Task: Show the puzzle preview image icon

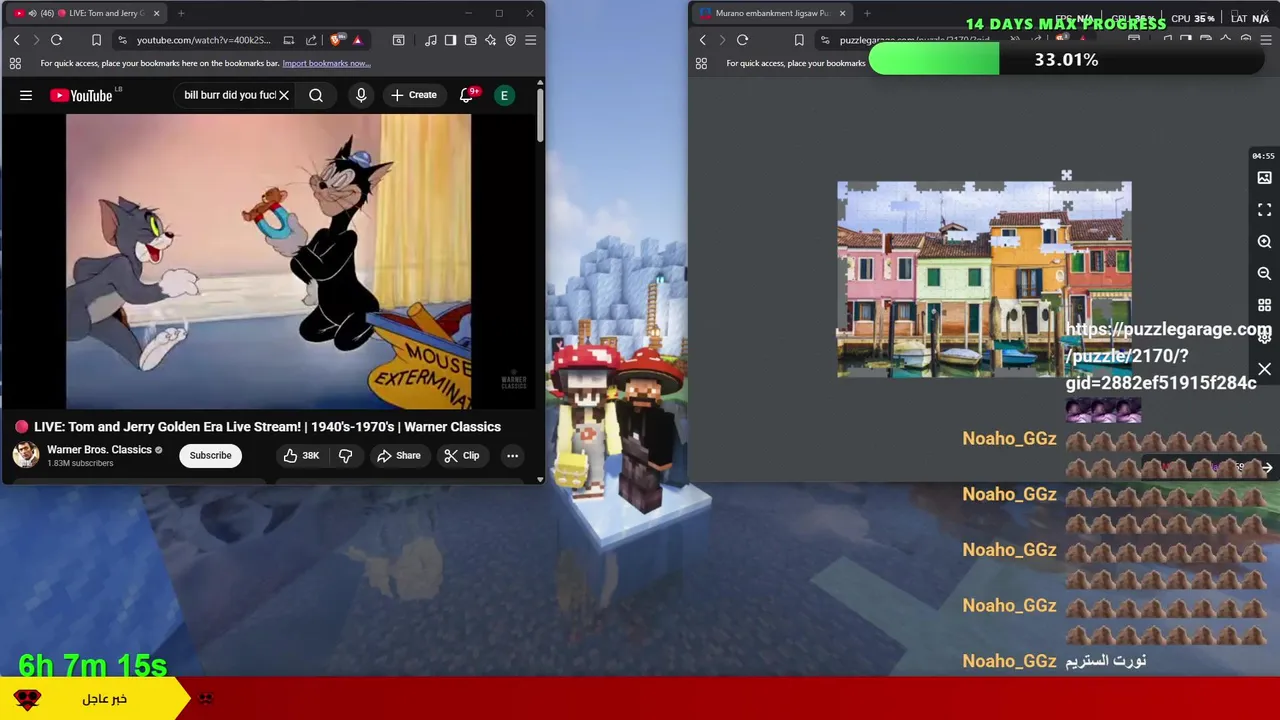Action: (1264, 177)
